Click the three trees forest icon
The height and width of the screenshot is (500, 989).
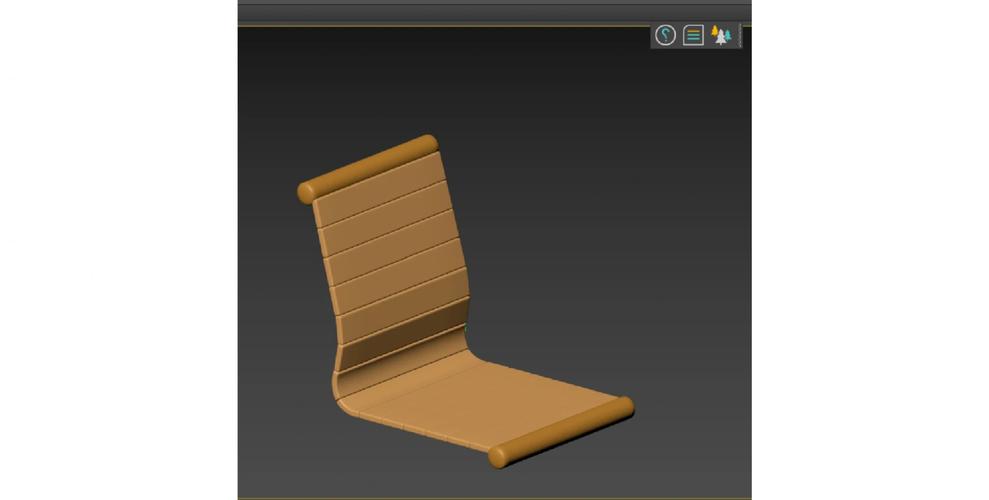(721, 35)
